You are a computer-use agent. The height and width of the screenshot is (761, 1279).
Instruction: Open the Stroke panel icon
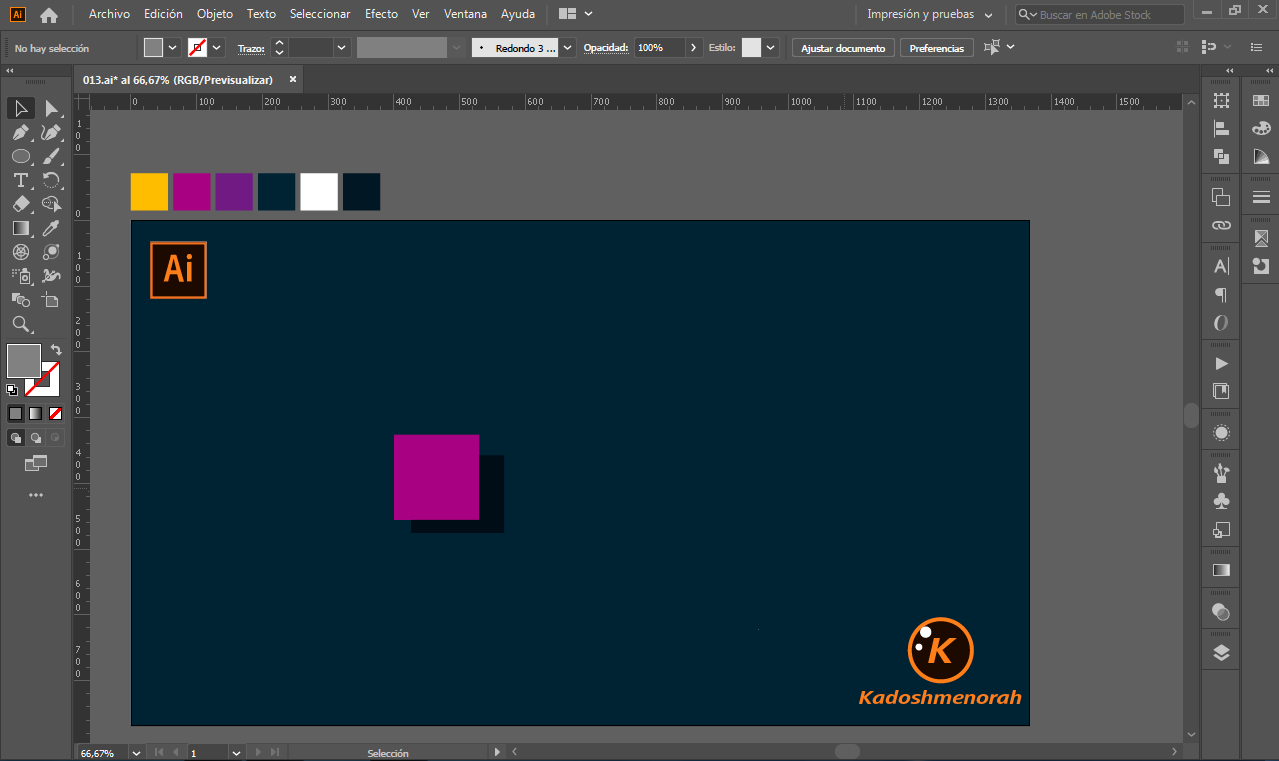point(1261,197)
